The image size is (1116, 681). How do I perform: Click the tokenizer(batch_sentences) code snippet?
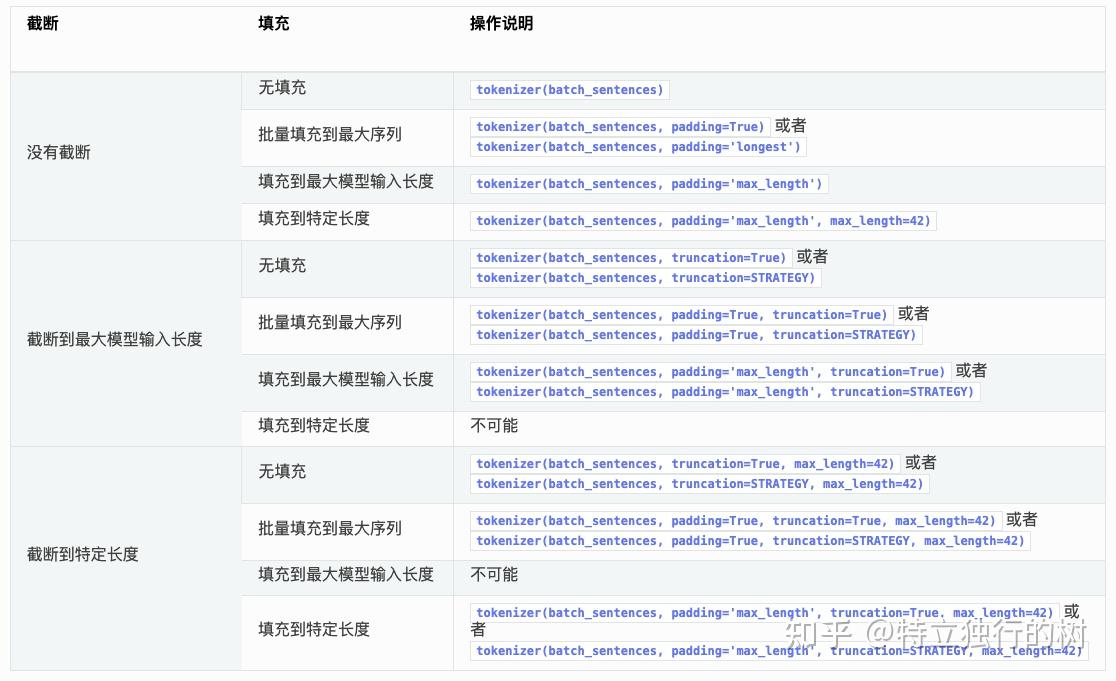(568, 90)
